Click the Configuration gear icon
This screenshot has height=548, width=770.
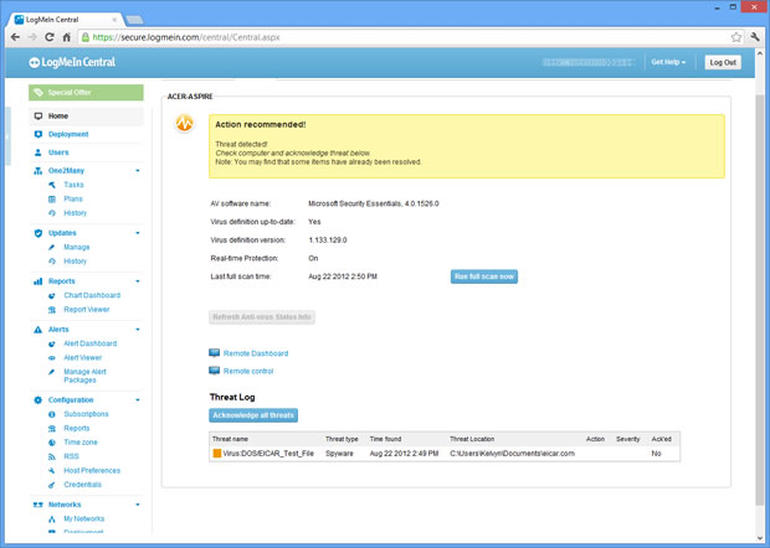[x=38, y=400]
